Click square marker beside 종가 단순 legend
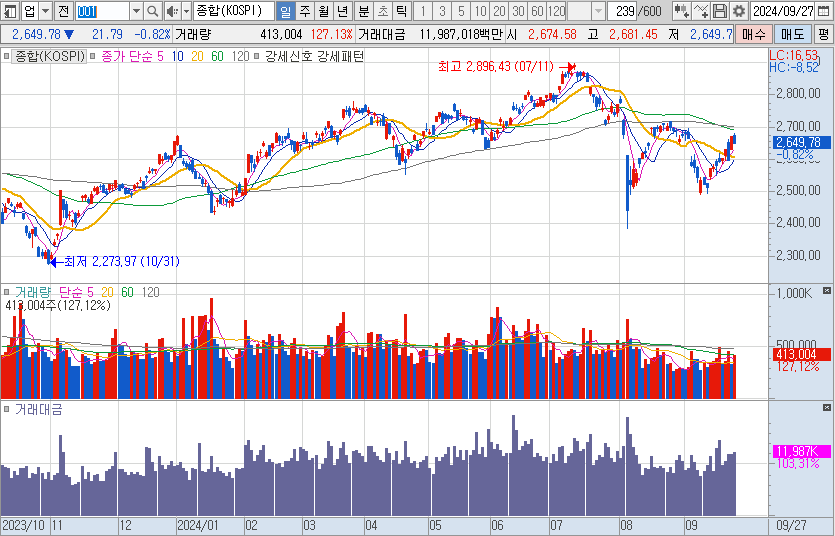The image size is (835, 536). [93, 56]
